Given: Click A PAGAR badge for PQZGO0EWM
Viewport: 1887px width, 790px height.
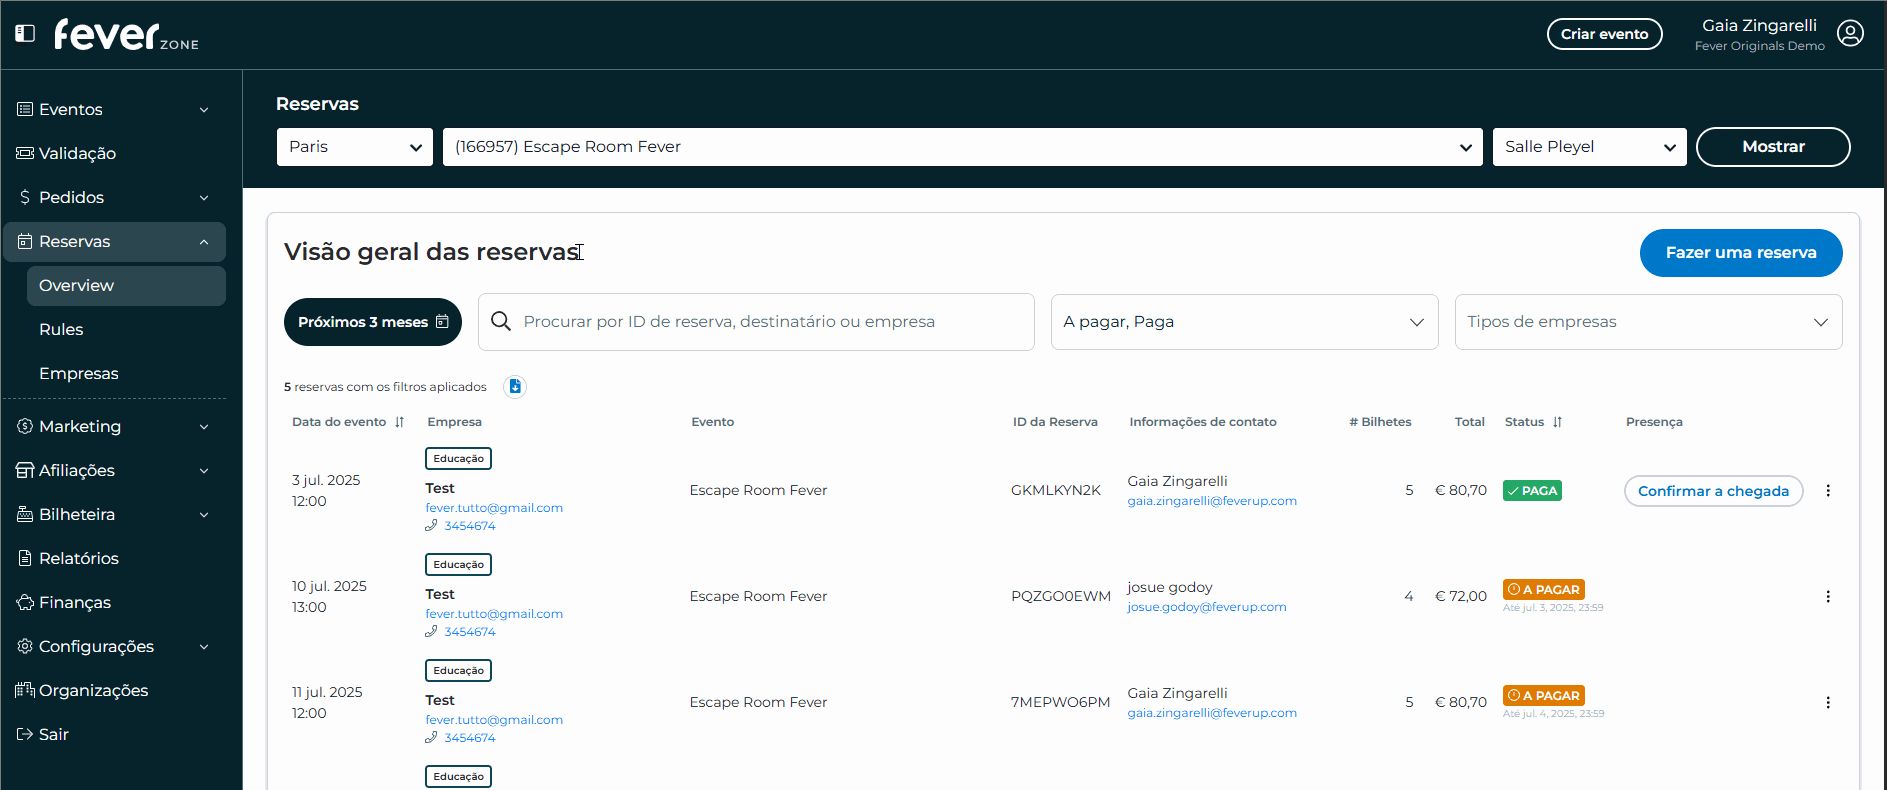Looking at the screenshot, I should 1544,590.
